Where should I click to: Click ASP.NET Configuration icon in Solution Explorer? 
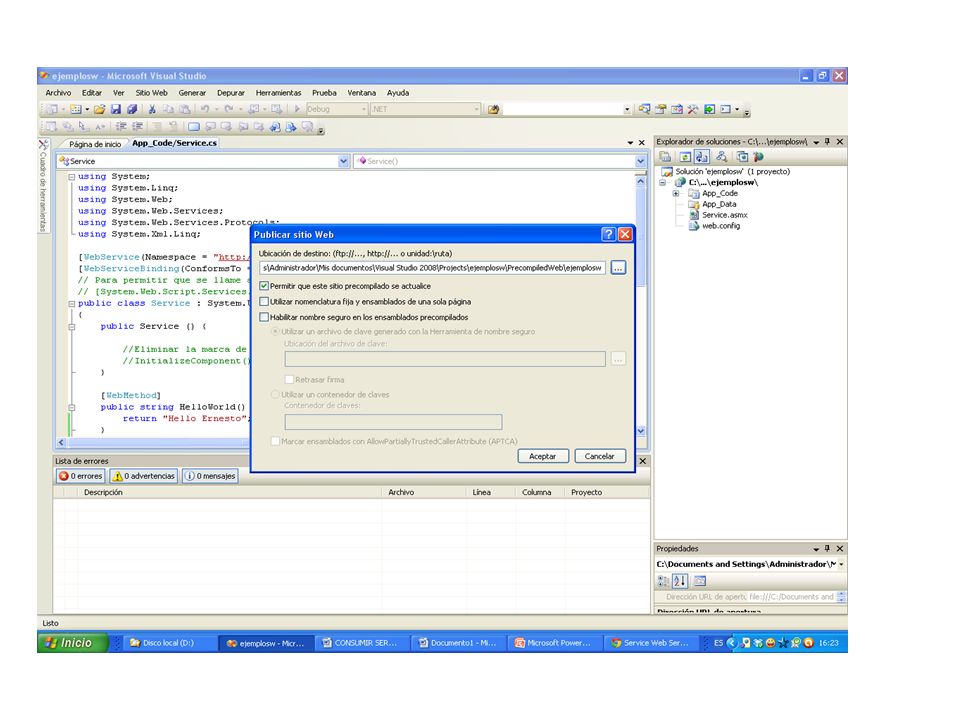tap(759, 157)
